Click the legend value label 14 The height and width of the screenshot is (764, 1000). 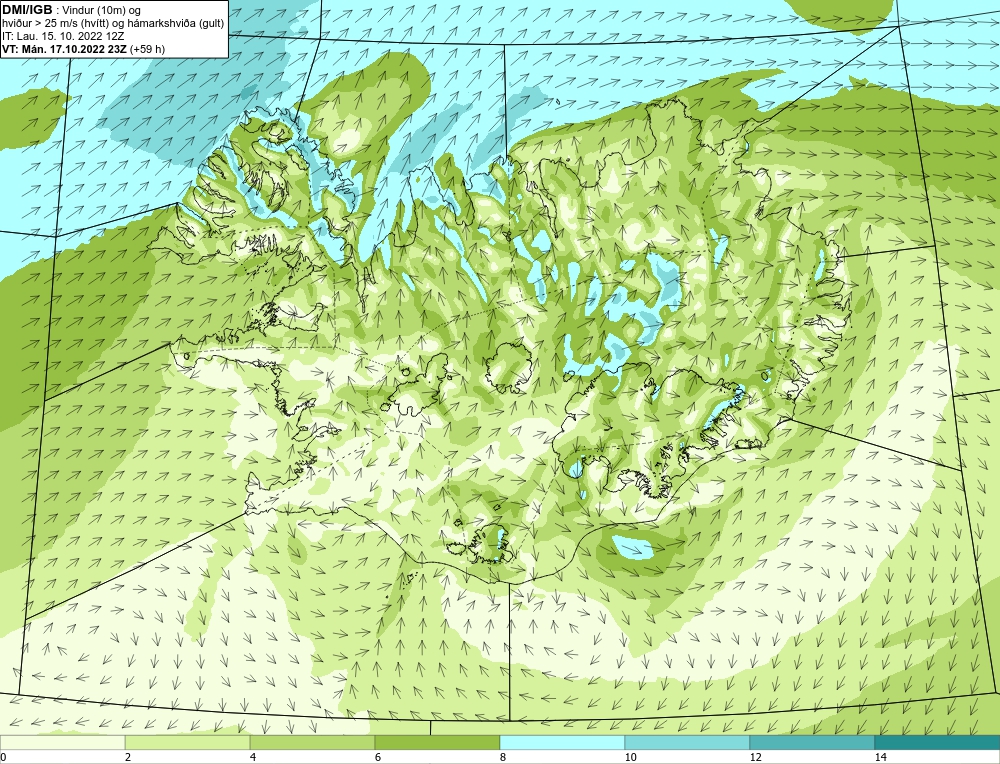coord(880,757)
